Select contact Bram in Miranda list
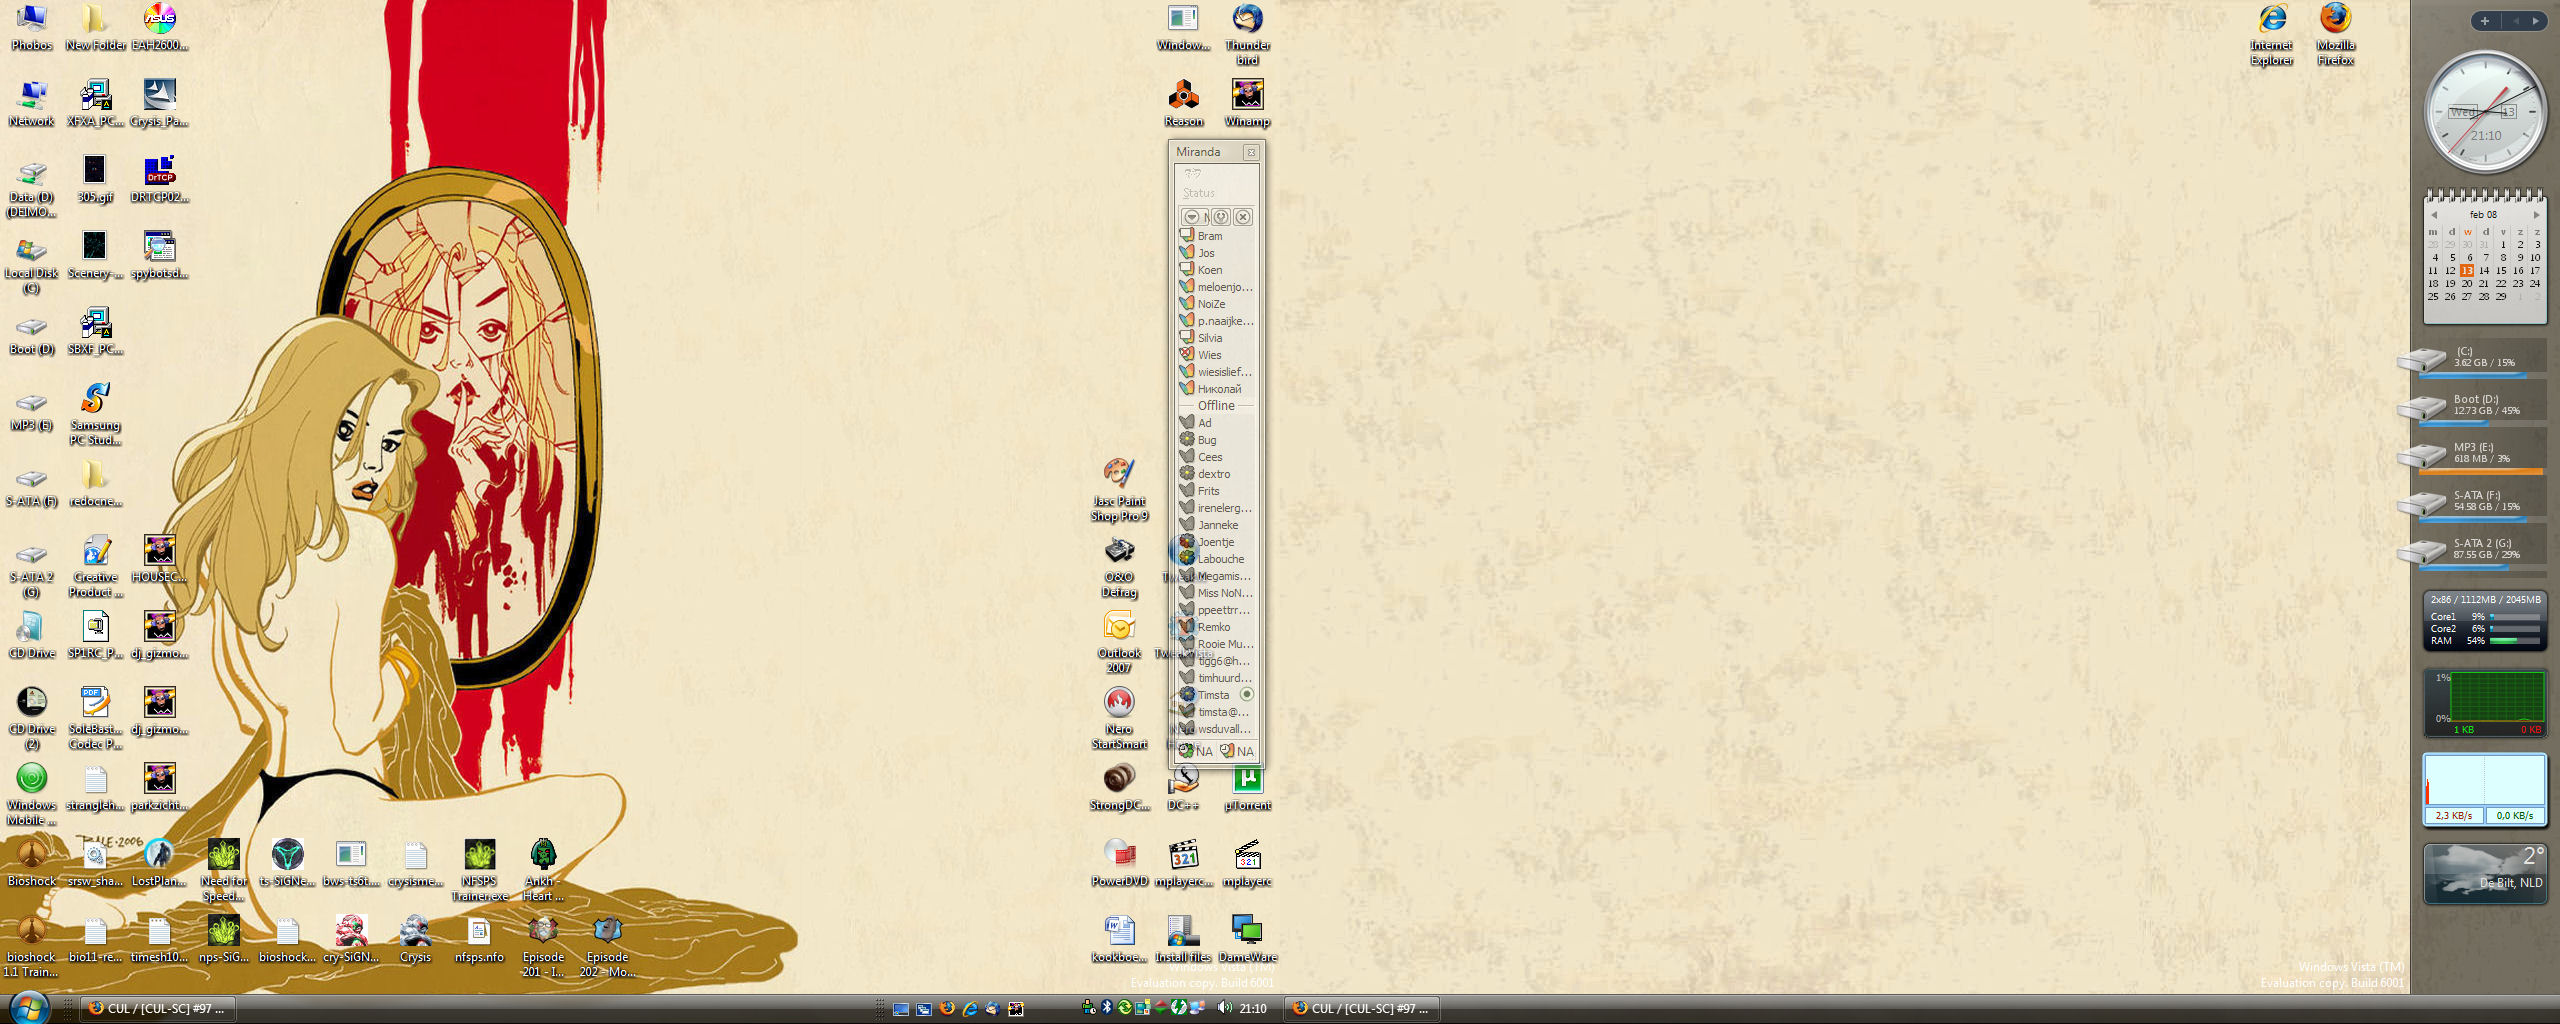 click(x=1216, y=236)
